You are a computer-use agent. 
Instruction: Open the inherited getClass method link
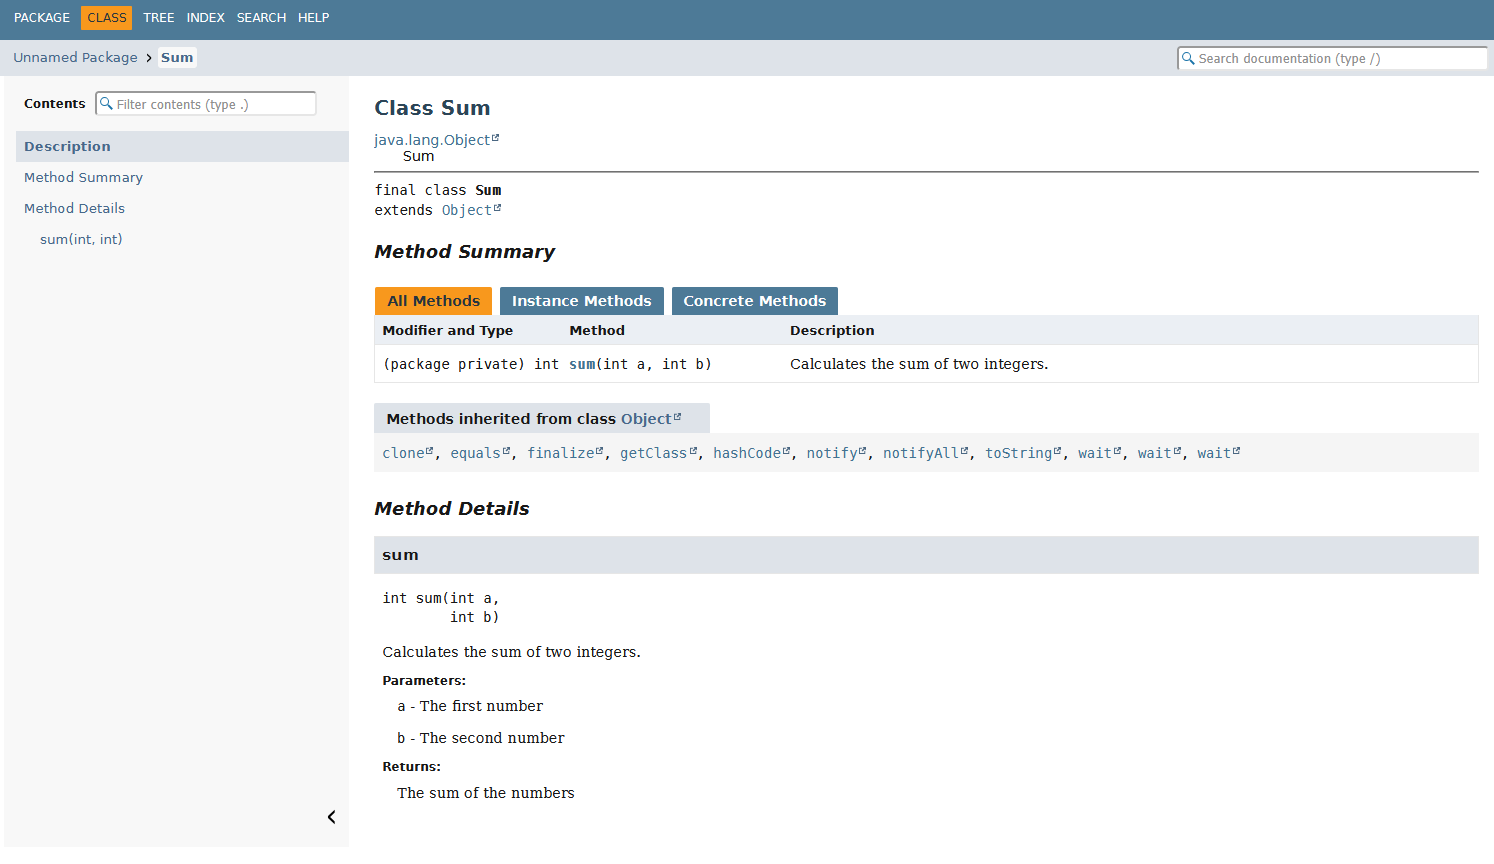(658, 453)
